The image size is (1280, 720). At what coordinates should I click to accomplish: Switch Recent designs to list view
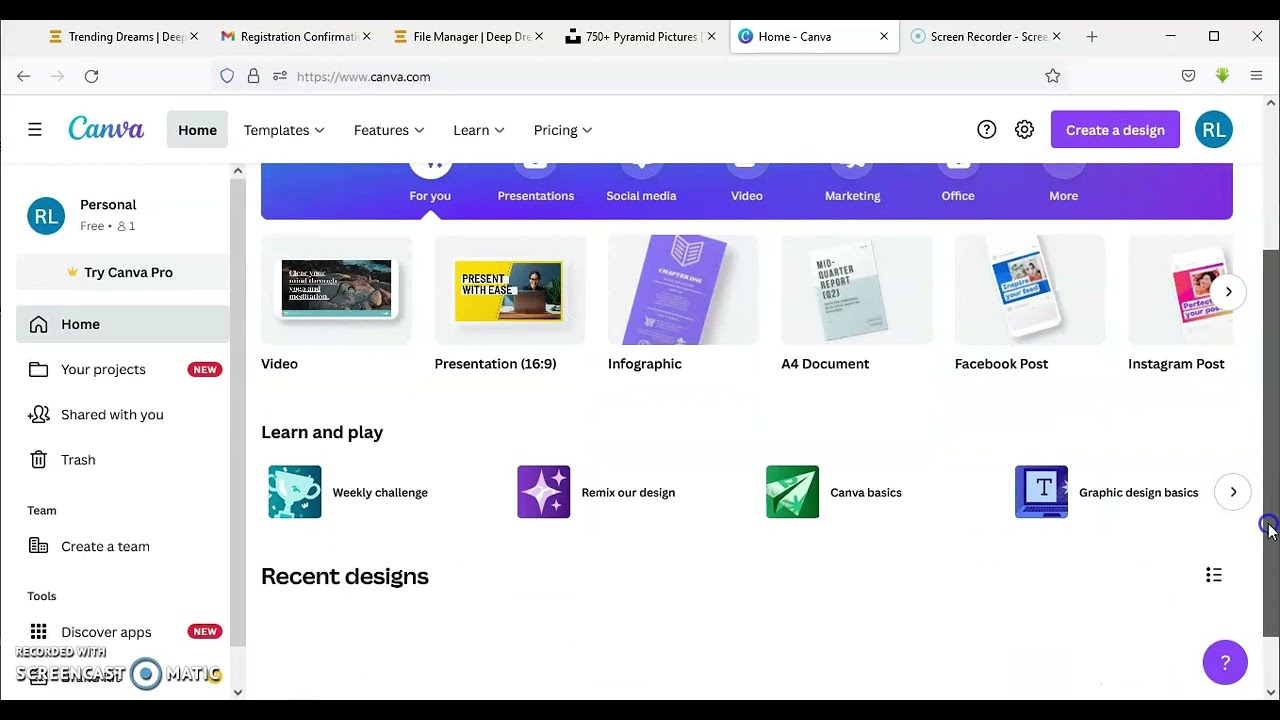pyautogui.click(x=1214, y=575)
